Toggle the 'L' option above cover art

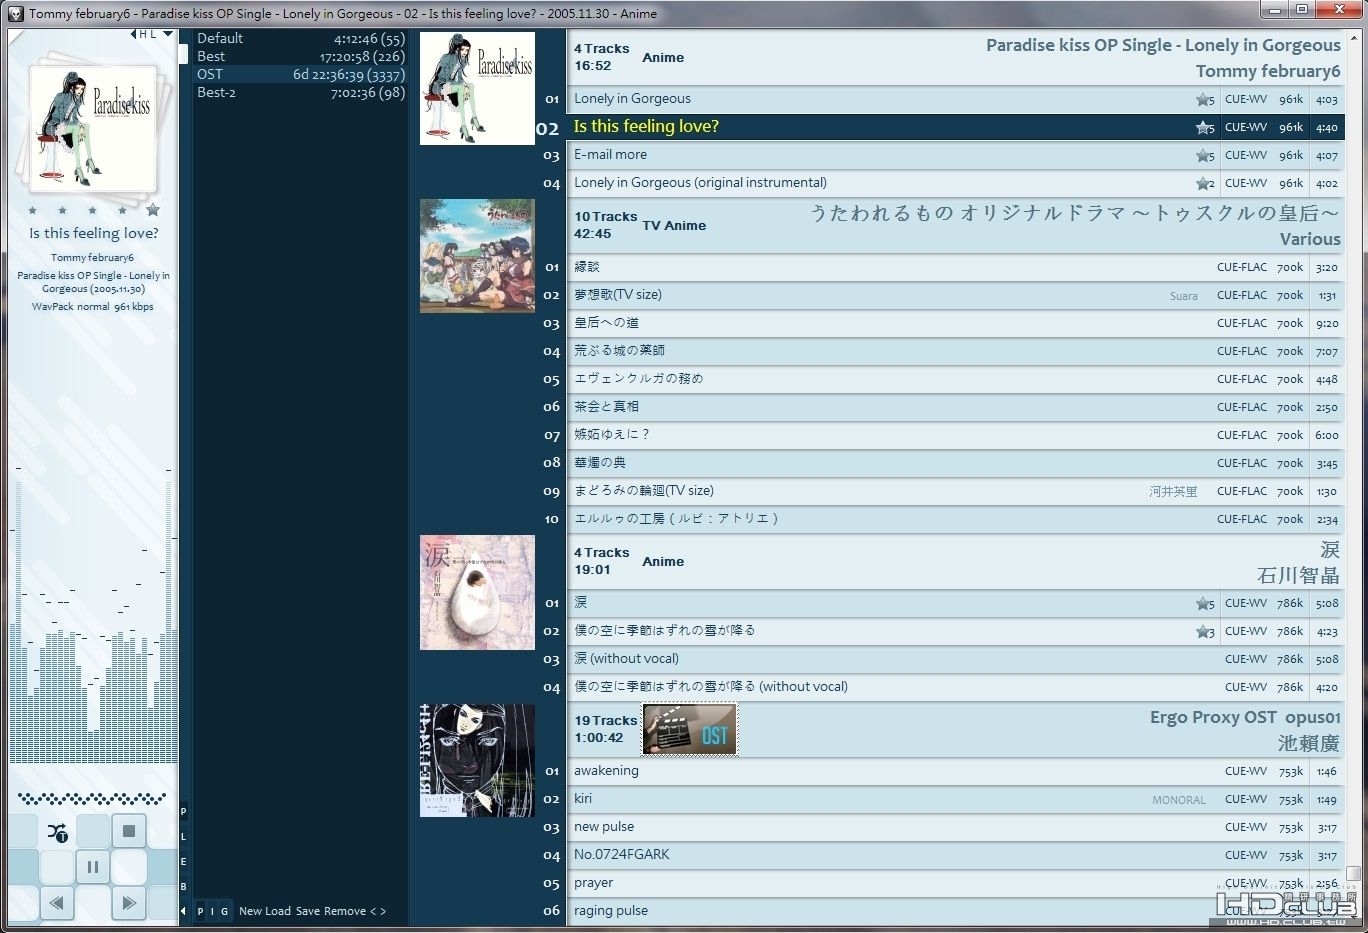click(x=153, y=34)
